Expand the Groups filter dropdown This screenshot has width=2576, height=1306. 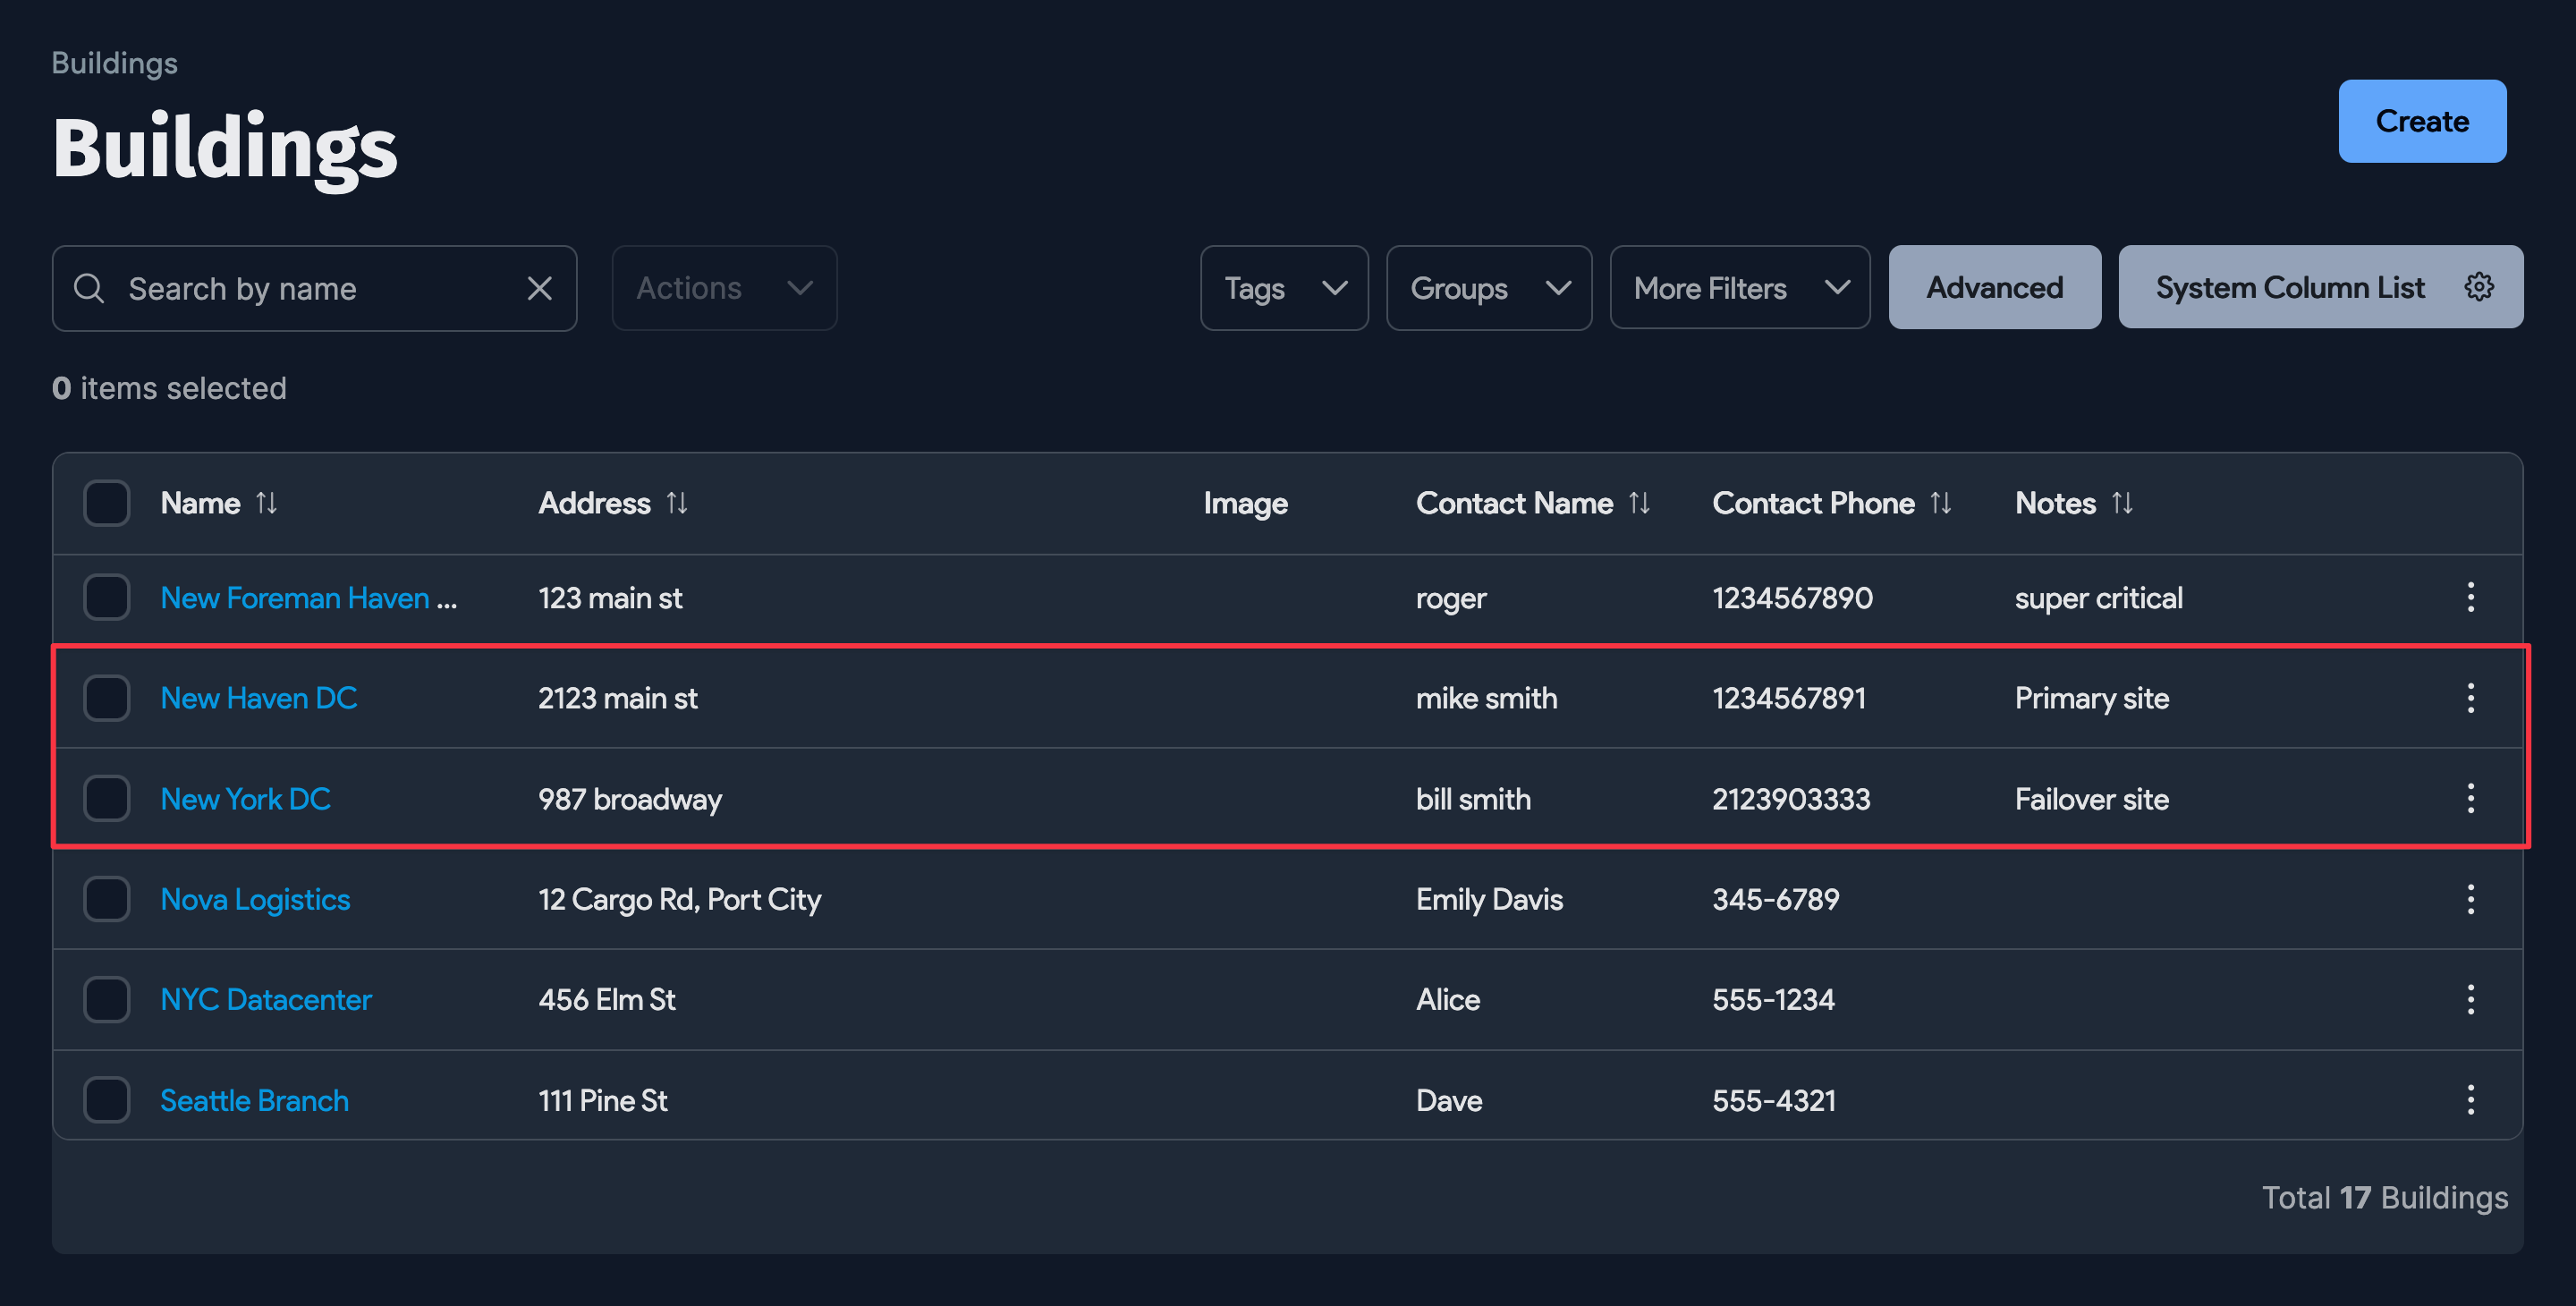(x=1489, y=288)
